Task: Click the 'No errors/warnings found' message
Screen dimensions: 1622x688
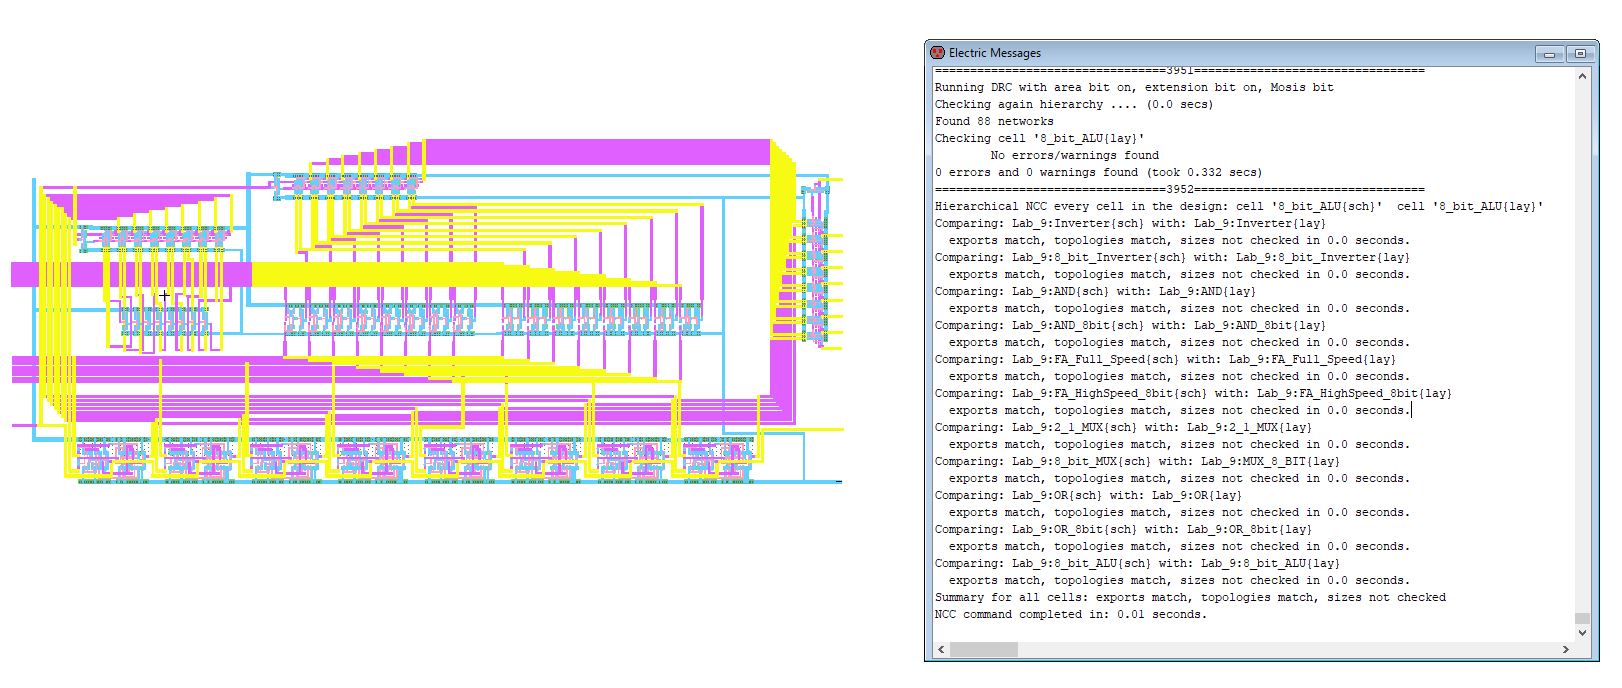Action: pos(1074,155)
